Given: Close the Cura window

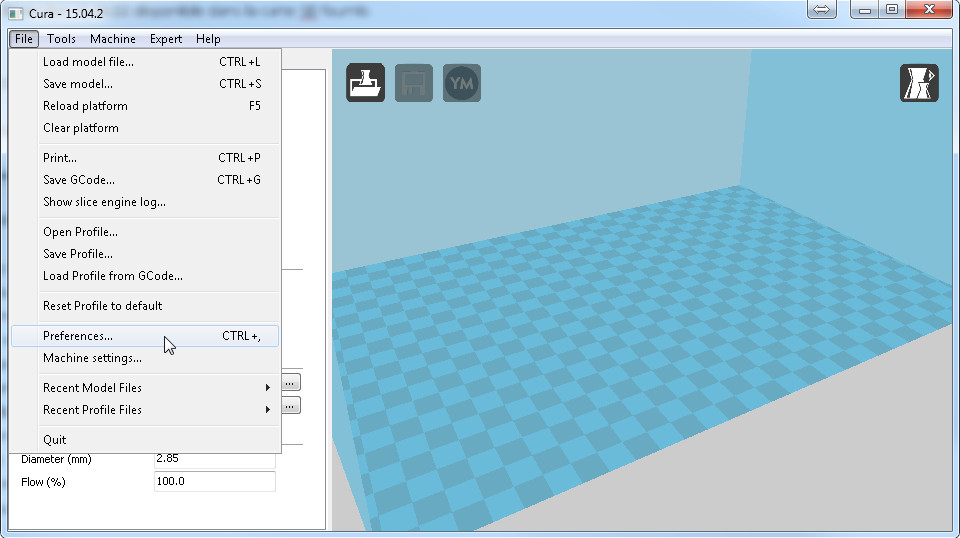Looking at the screenshot, I should point(928,9).
